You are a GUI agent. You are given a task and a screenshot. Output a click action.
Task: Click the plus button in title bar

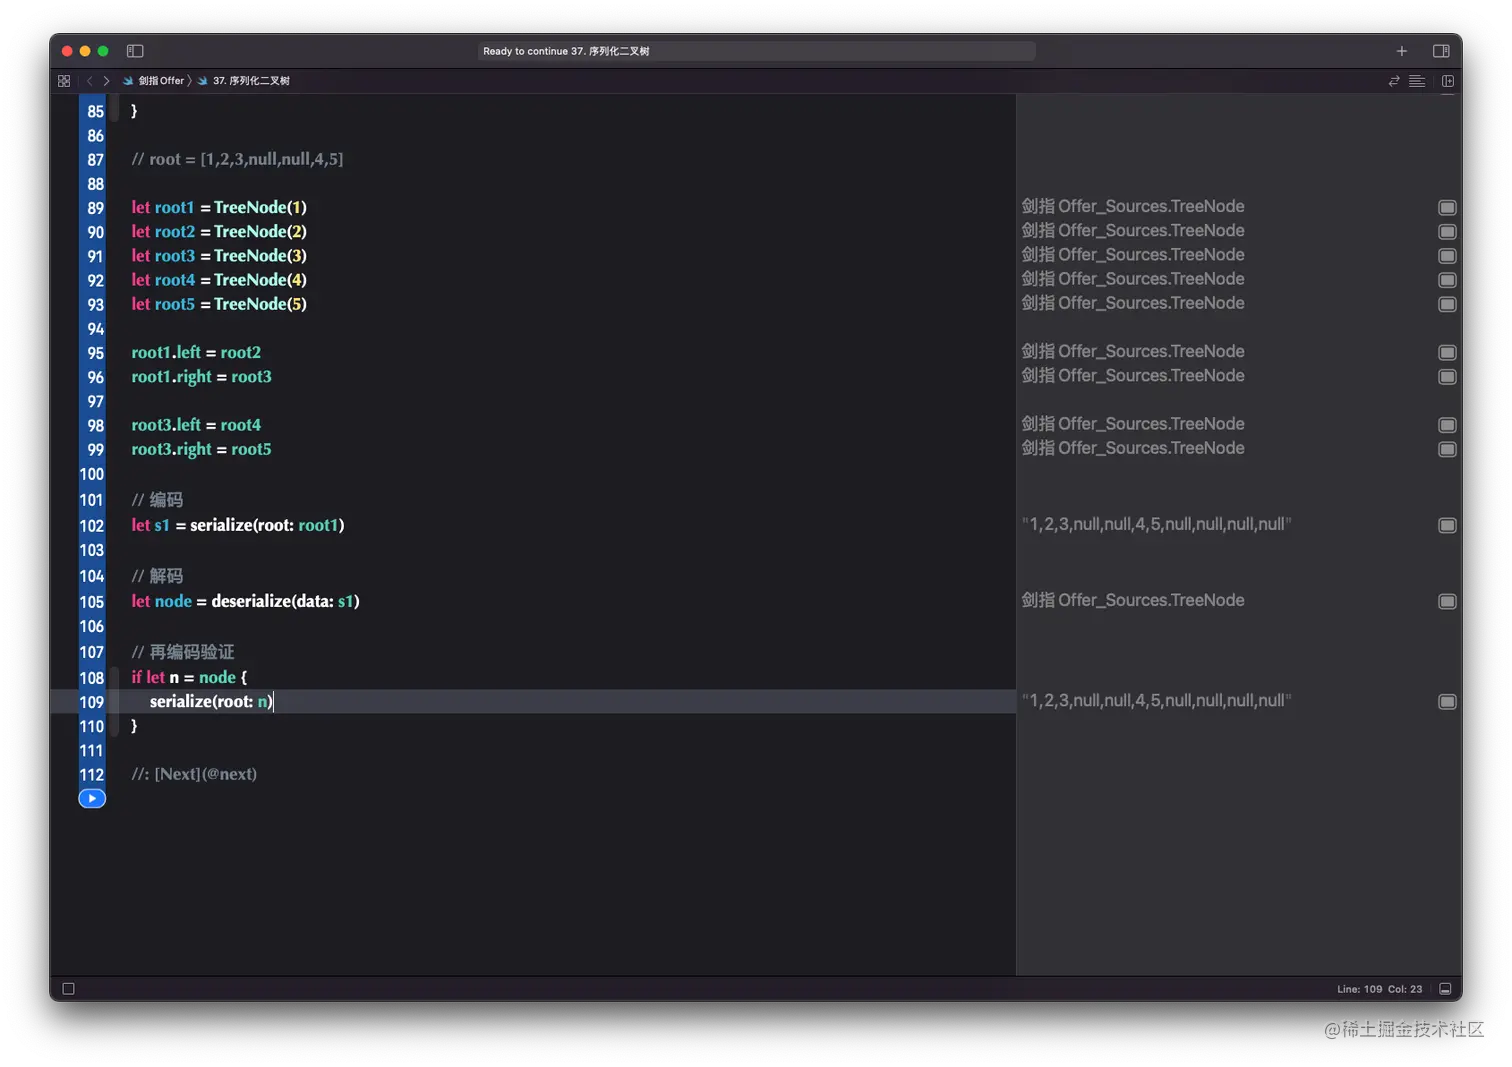point(1401,51)
